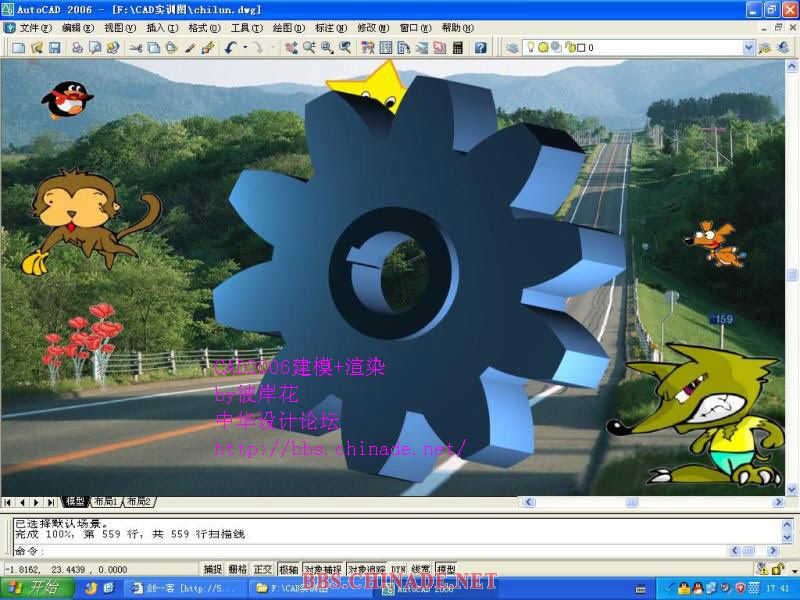Open the Block Editor icon
Image resolution: width=800 pixels, height=600 pixels.
click(x=207, y=47)
